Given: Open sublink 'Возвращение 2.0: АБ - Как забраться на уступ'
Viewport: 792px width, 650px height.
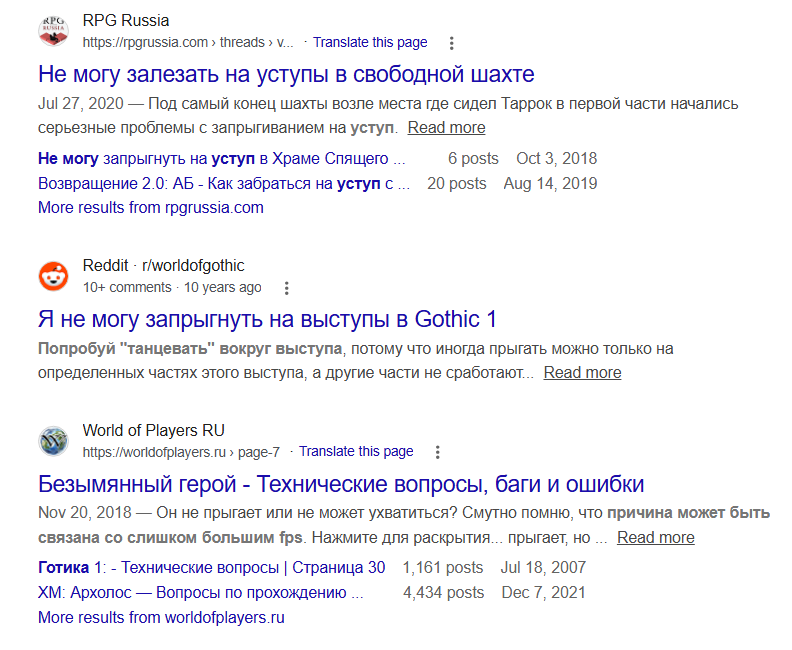Looking at the screenshot, I should [x=224, y=183].
